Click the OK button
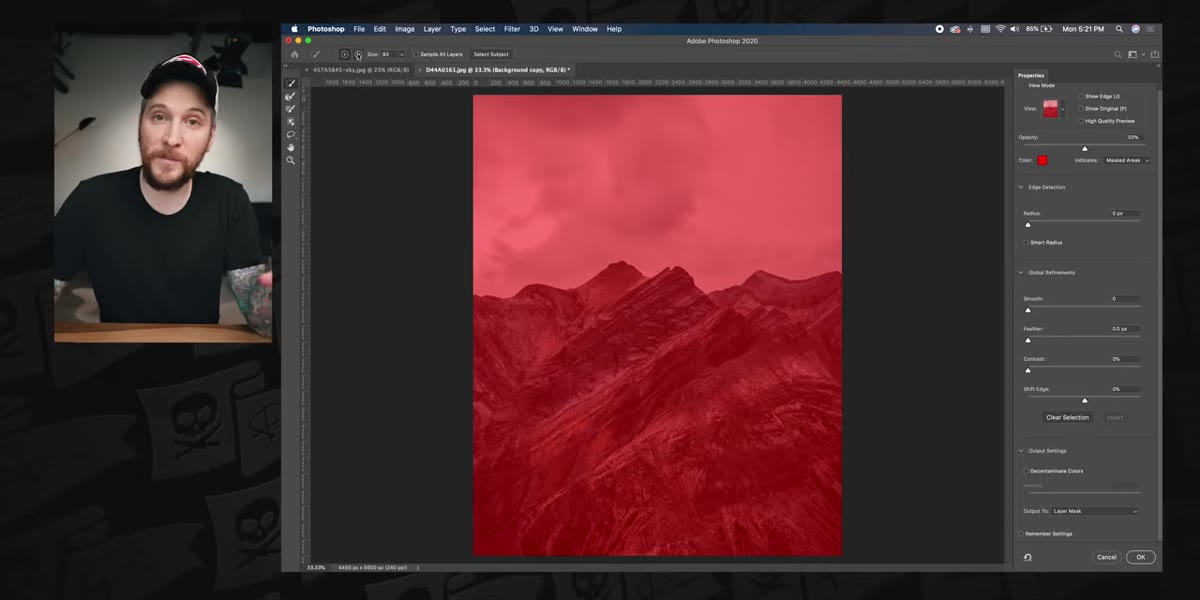This screenshot has height=600, width=1200. [1141, 557]
